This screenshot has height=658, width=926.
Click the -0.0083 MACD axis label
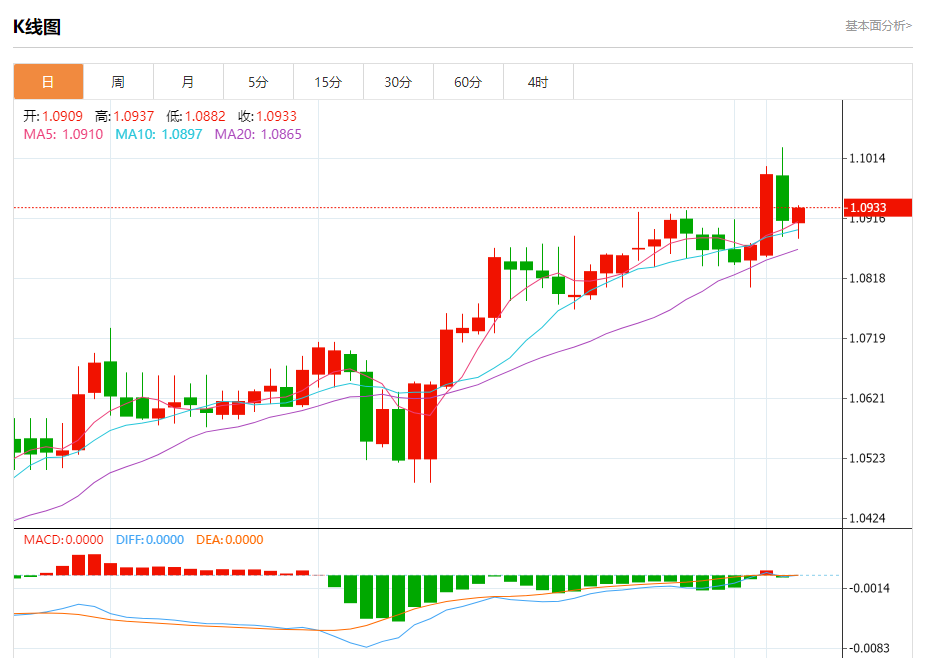(x=869, y=648)
